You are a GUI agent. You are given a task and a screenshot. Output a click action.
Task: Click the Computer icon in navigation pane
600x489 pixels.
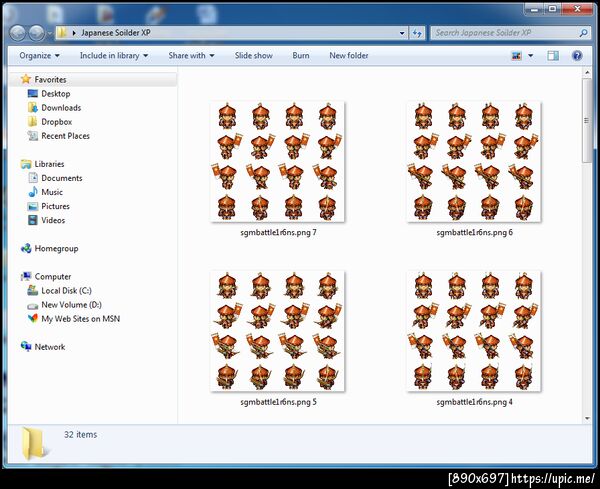pyautogui.click(x=26, y=276)
